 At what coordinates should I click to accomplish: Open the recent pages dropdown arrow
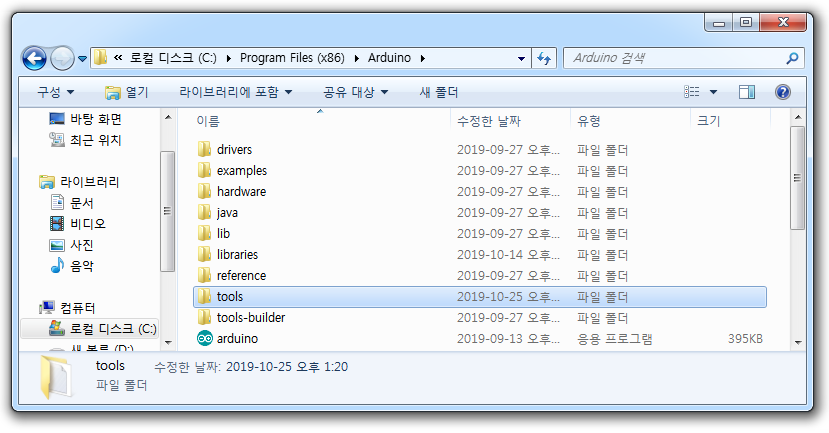(82, 59)
